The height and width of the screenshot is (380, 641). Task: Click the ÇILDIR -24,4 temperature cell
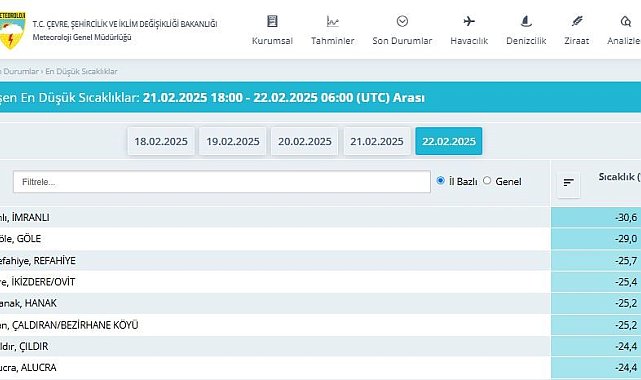(x=596, y=346)
